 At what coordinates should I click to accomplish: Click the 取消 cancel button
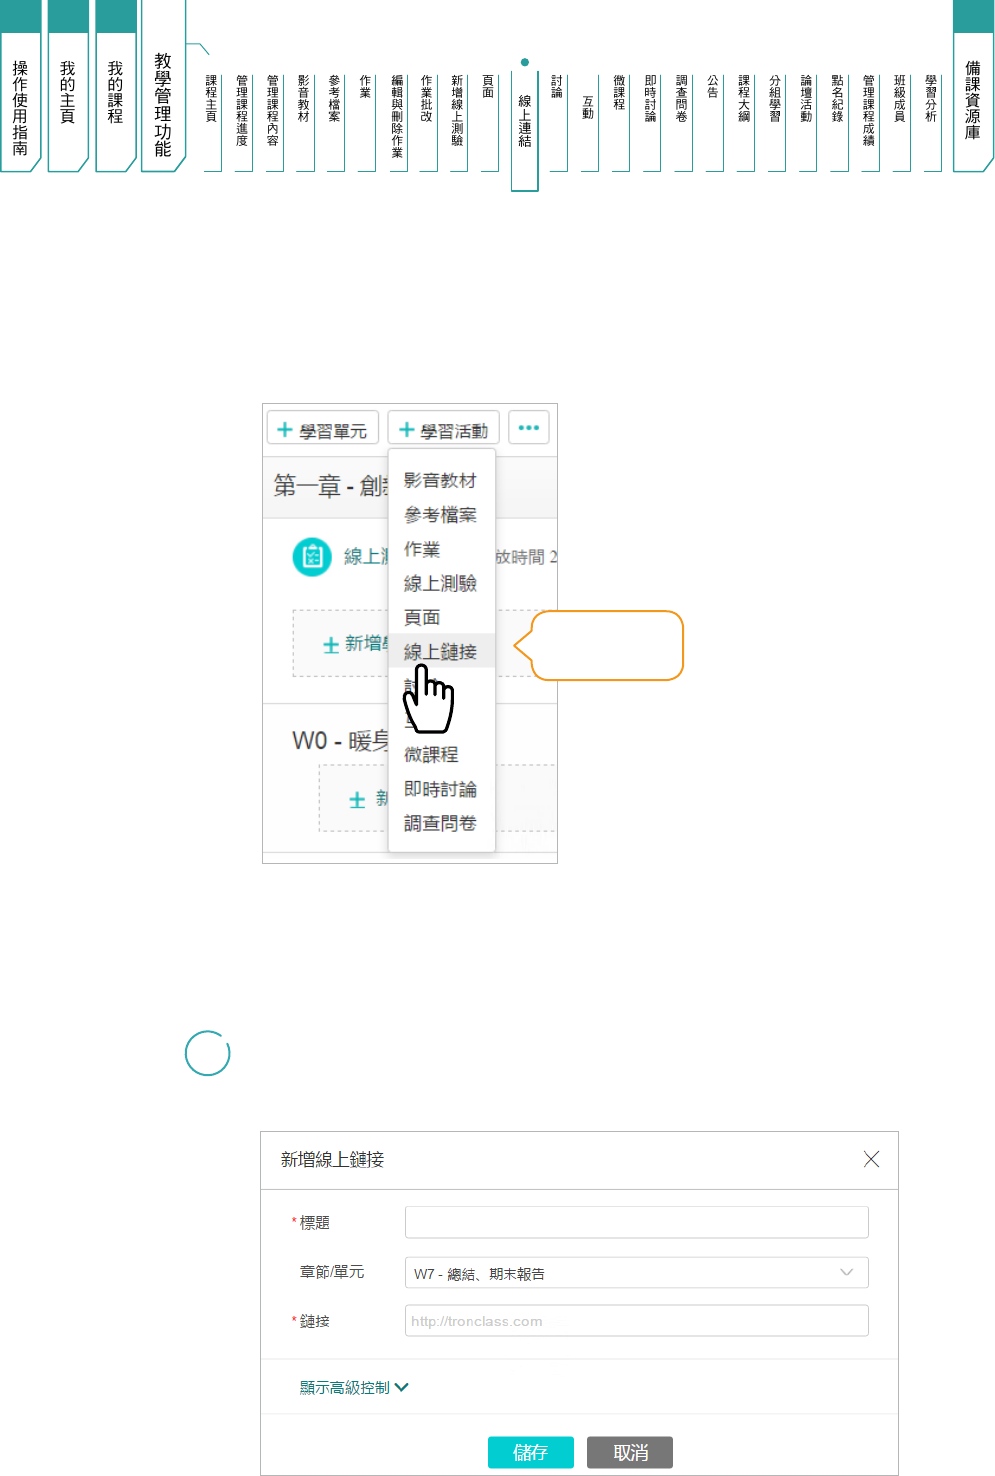point(630,1452)
